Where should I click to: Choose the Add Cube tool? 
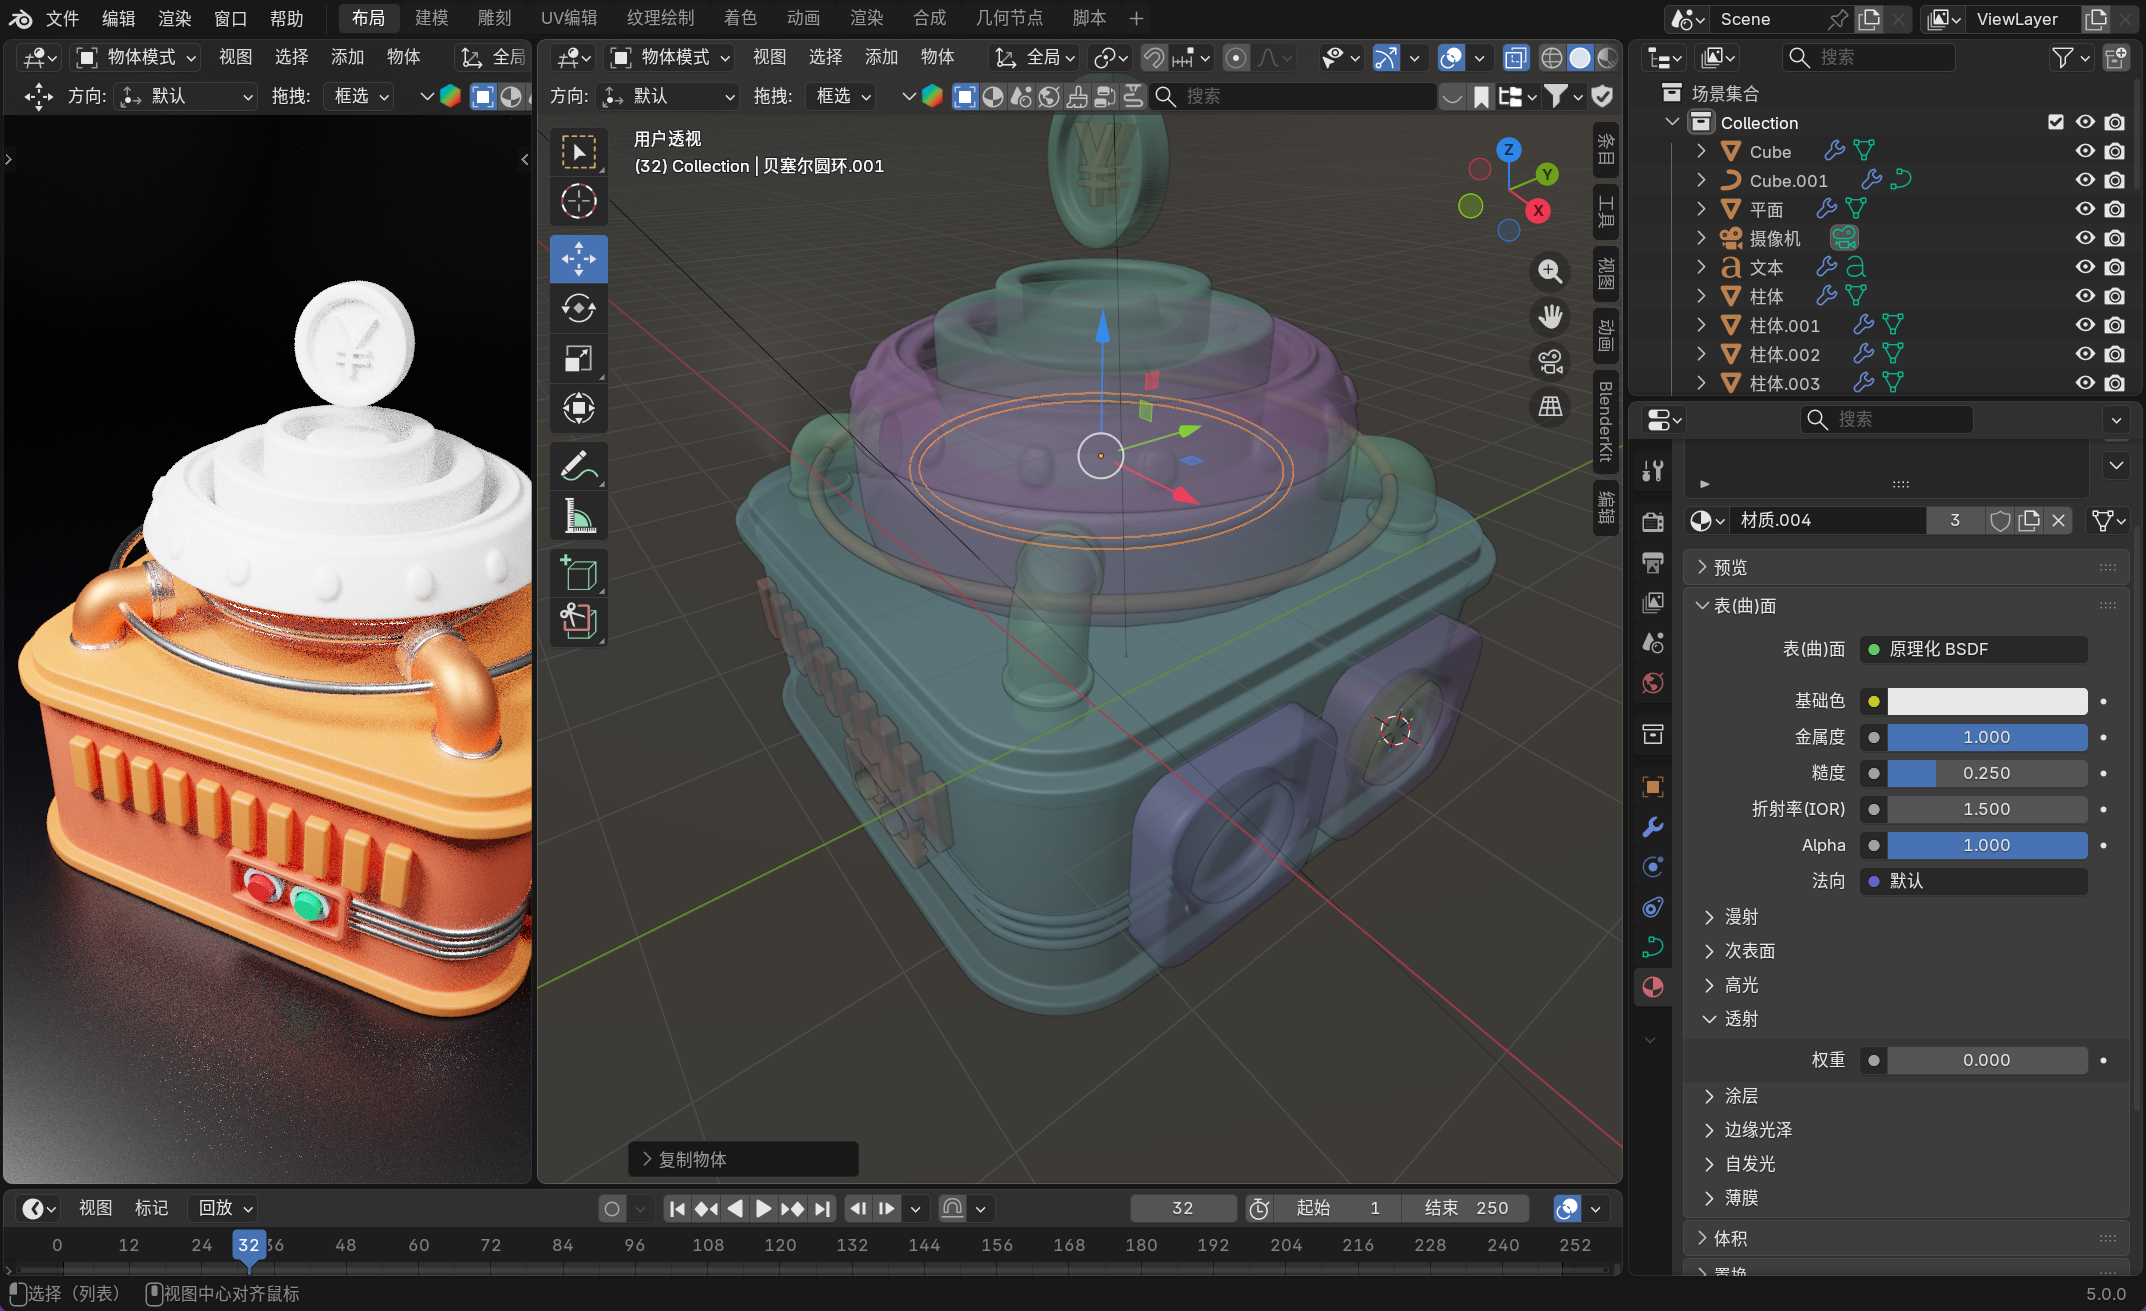(578, 573)
